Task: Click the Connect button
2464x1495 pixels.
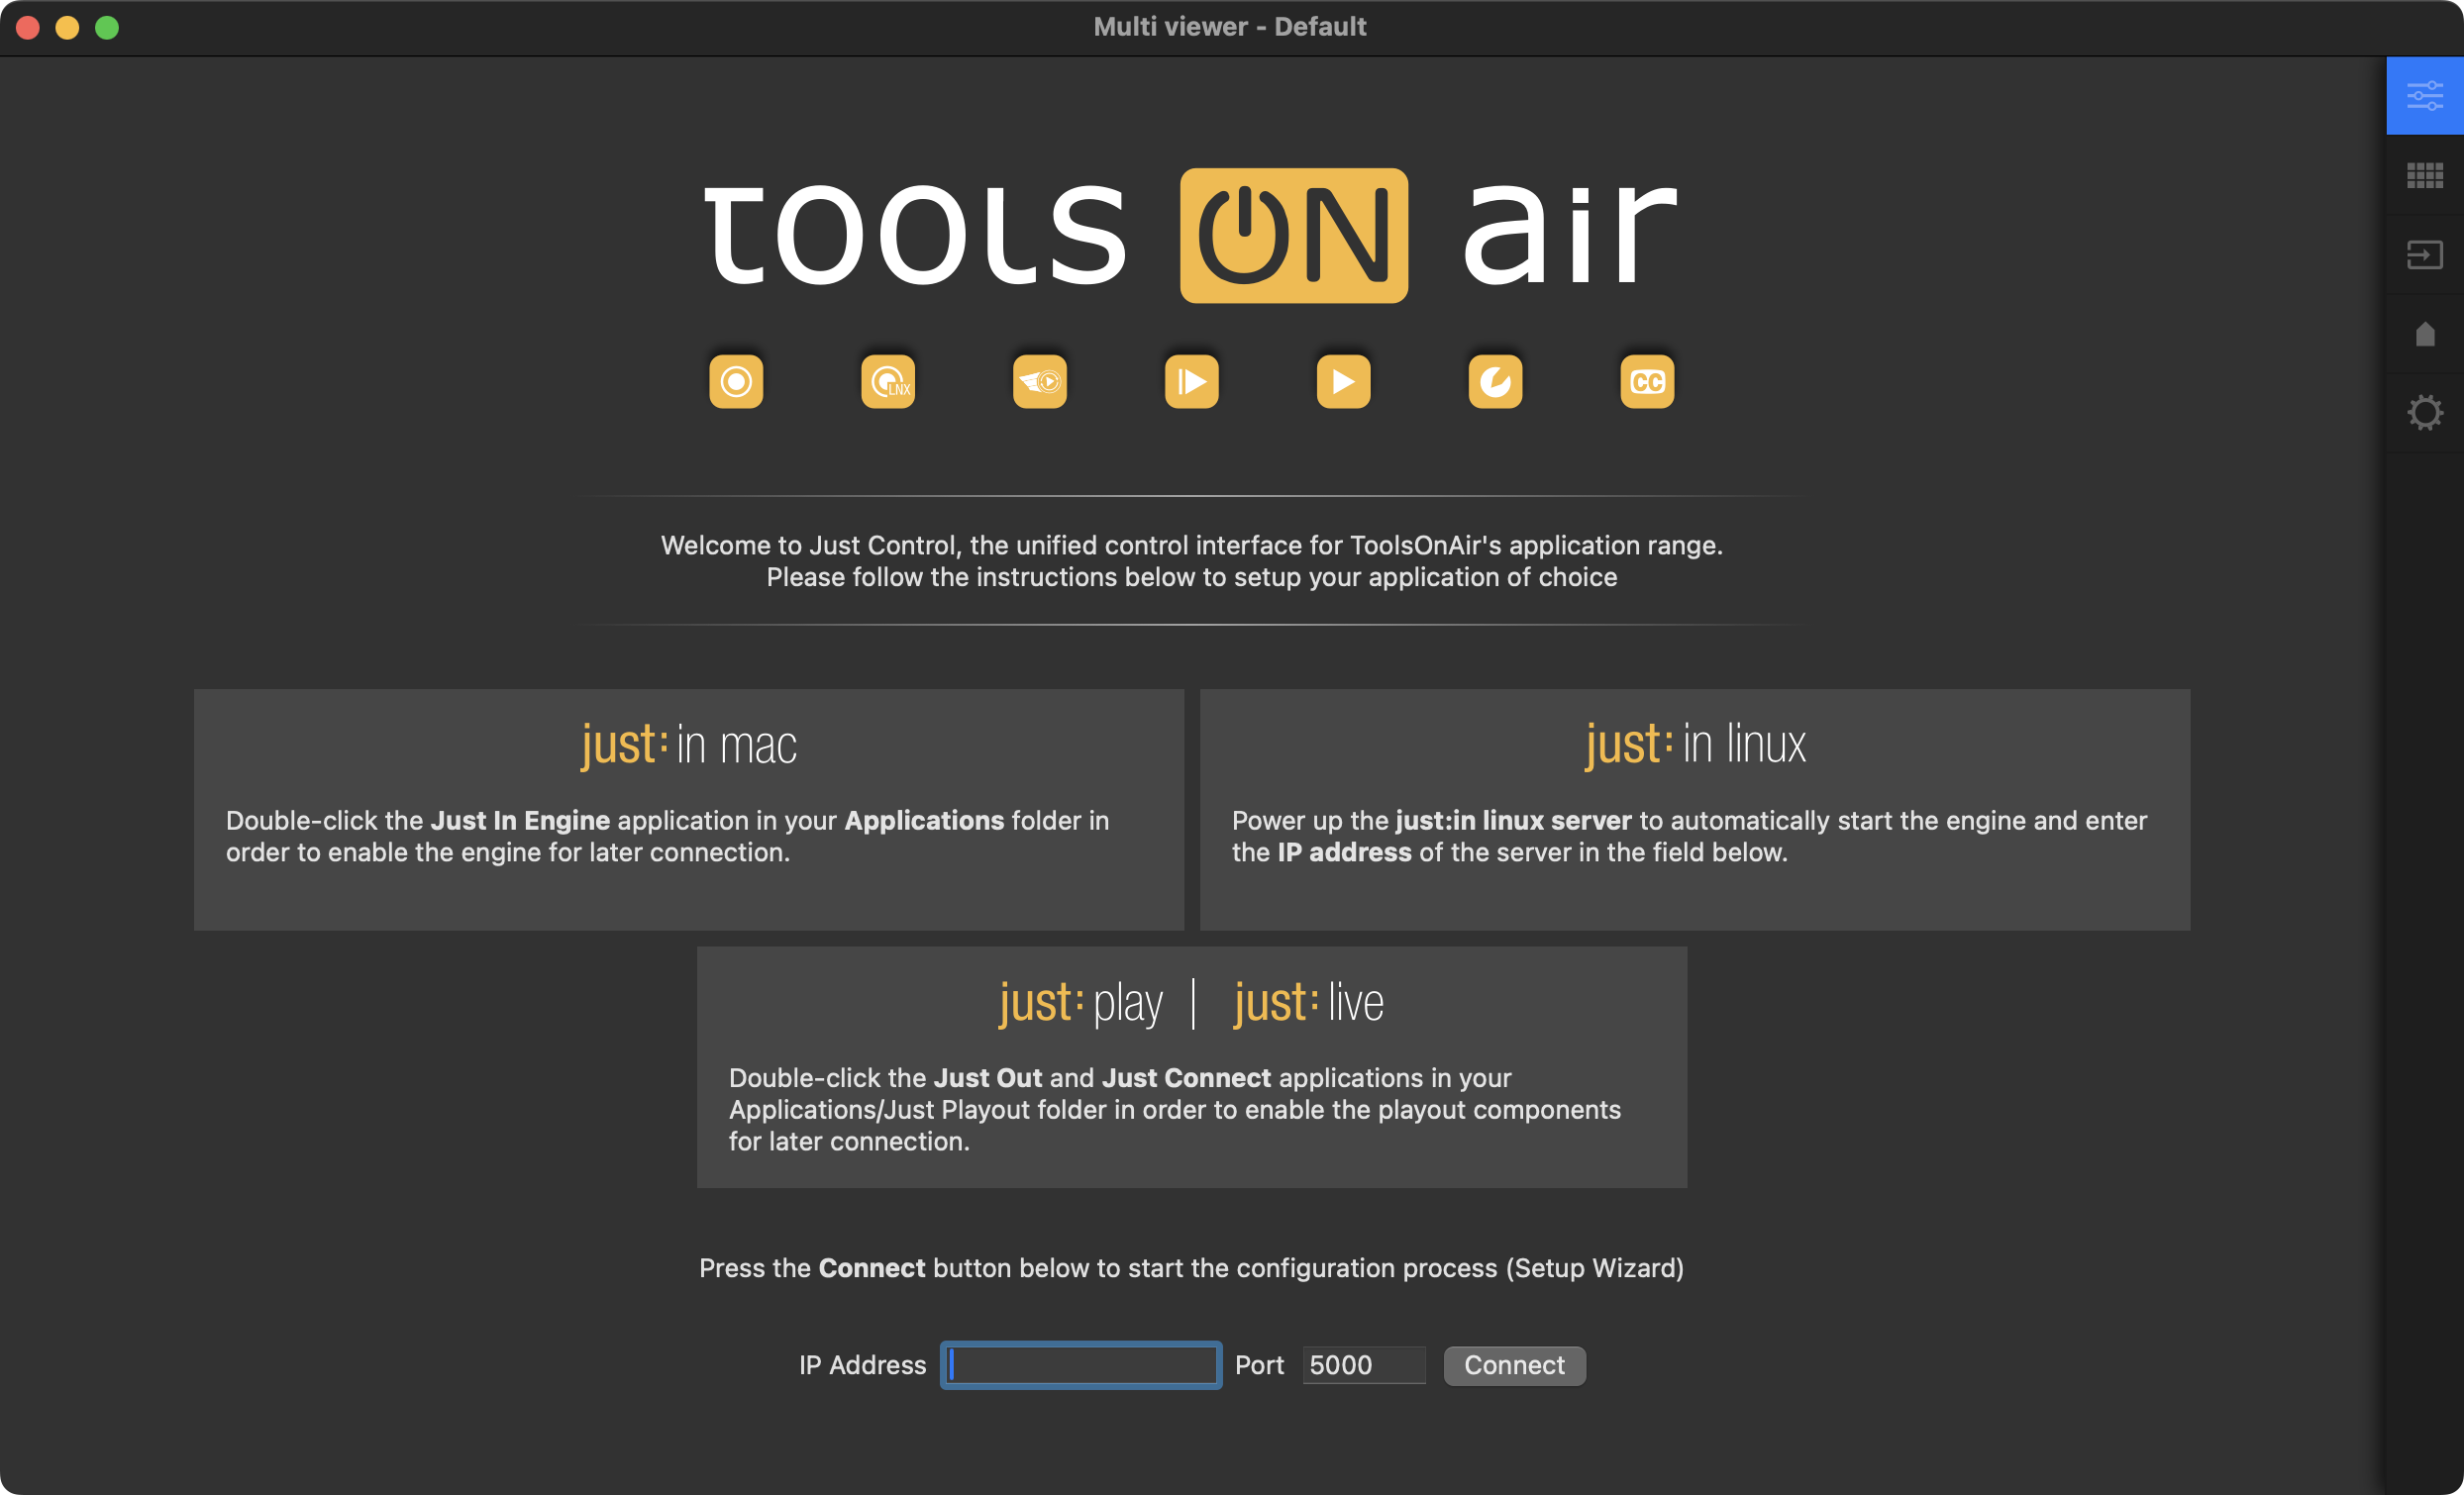Action: [x=1514, y=1365]
